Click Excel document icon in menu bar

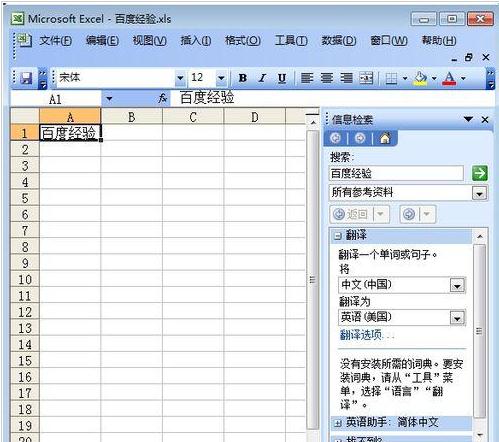pyautogui.click(x=25, y=40)
